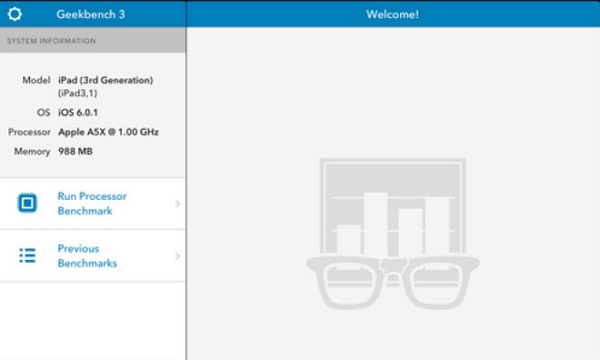Click model value iPad (3rd Generation)
Image resolution: width=600 pixels, height=360 pixels.
click(106, 80)
